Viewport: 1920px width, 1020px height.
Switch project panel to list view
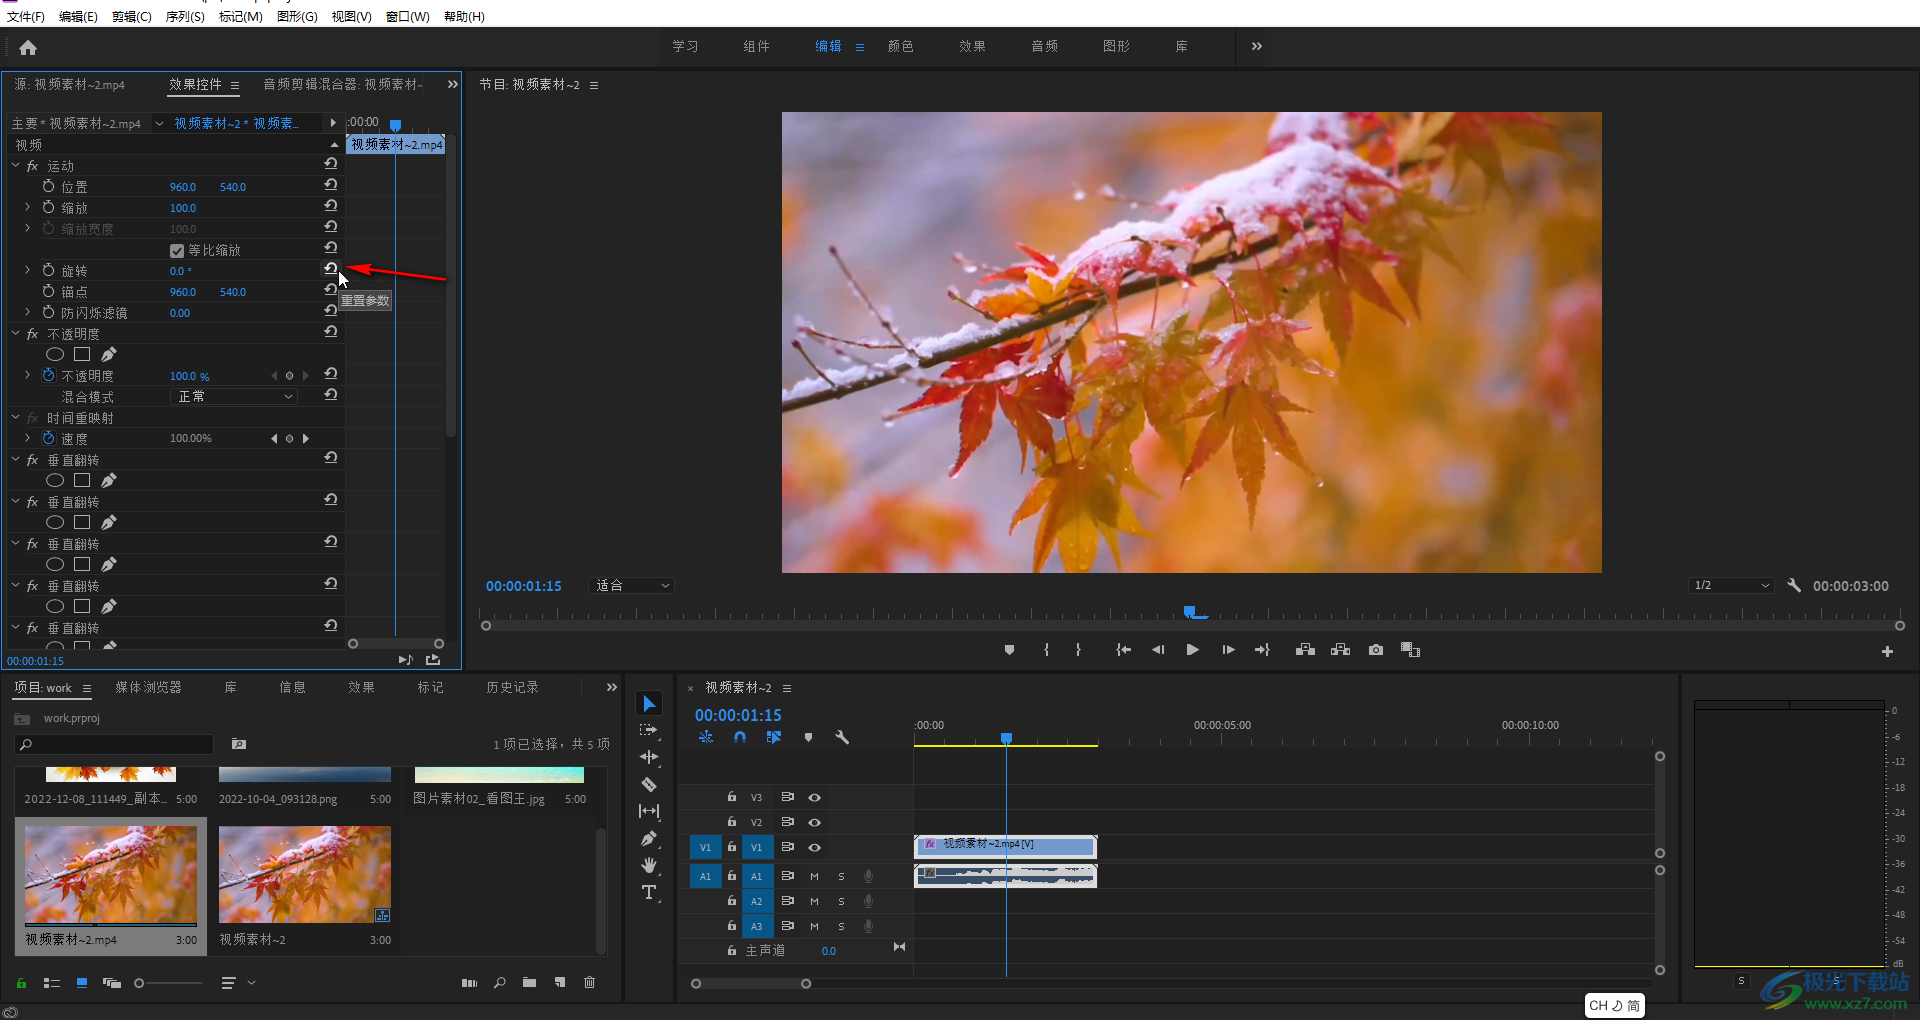52,983
